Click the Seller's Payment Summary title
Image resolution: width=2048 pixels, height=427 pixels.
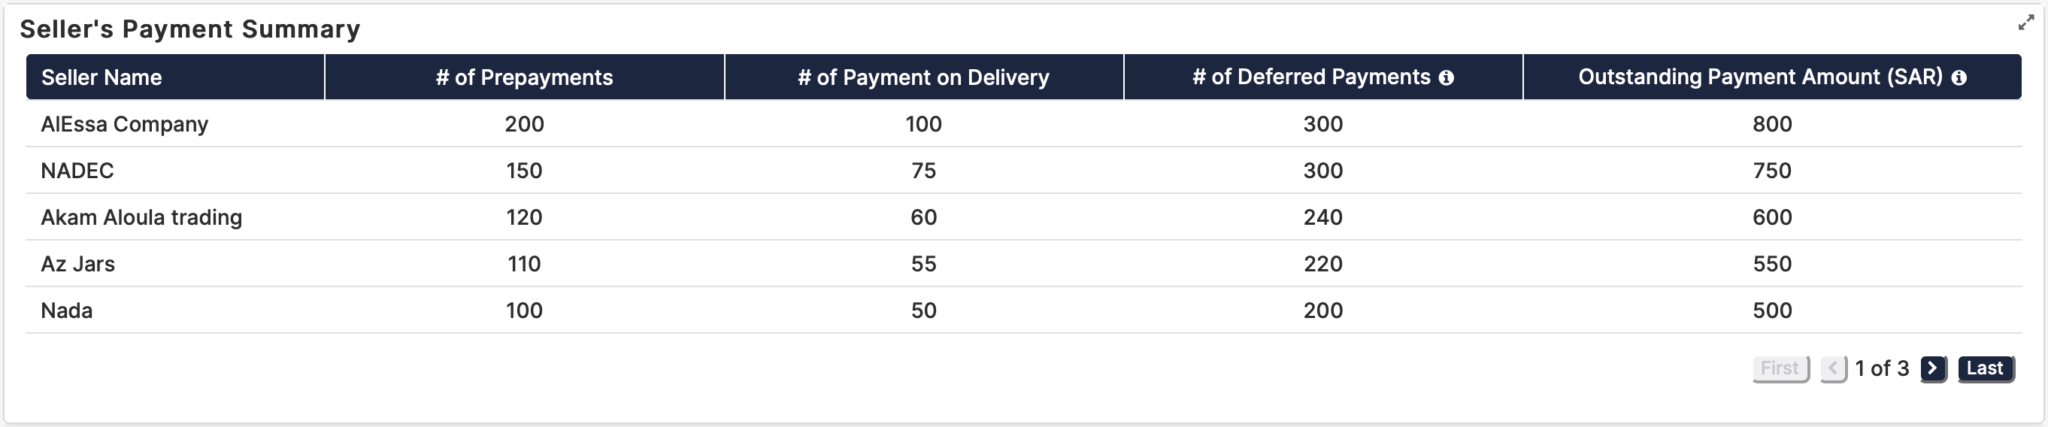point(190,29)
